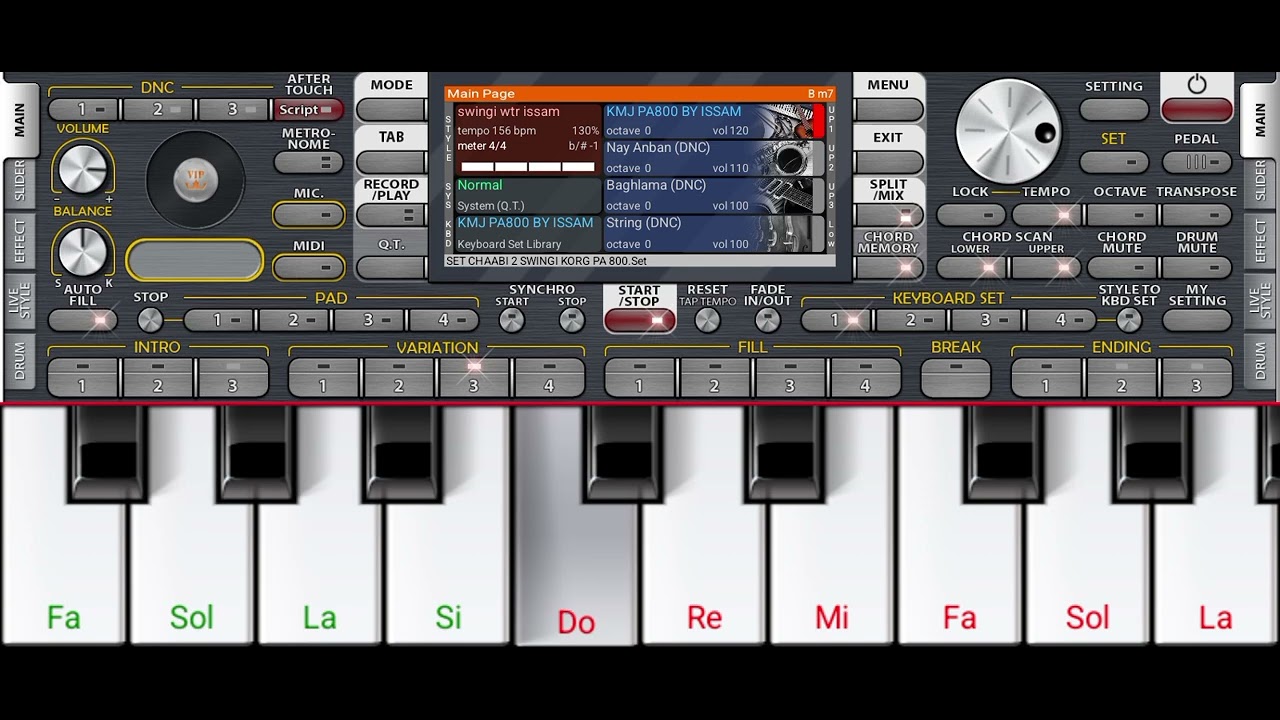The image size is (1280, 720).
Task: Click Synchro STOP round button
Action: pos(572,320)
